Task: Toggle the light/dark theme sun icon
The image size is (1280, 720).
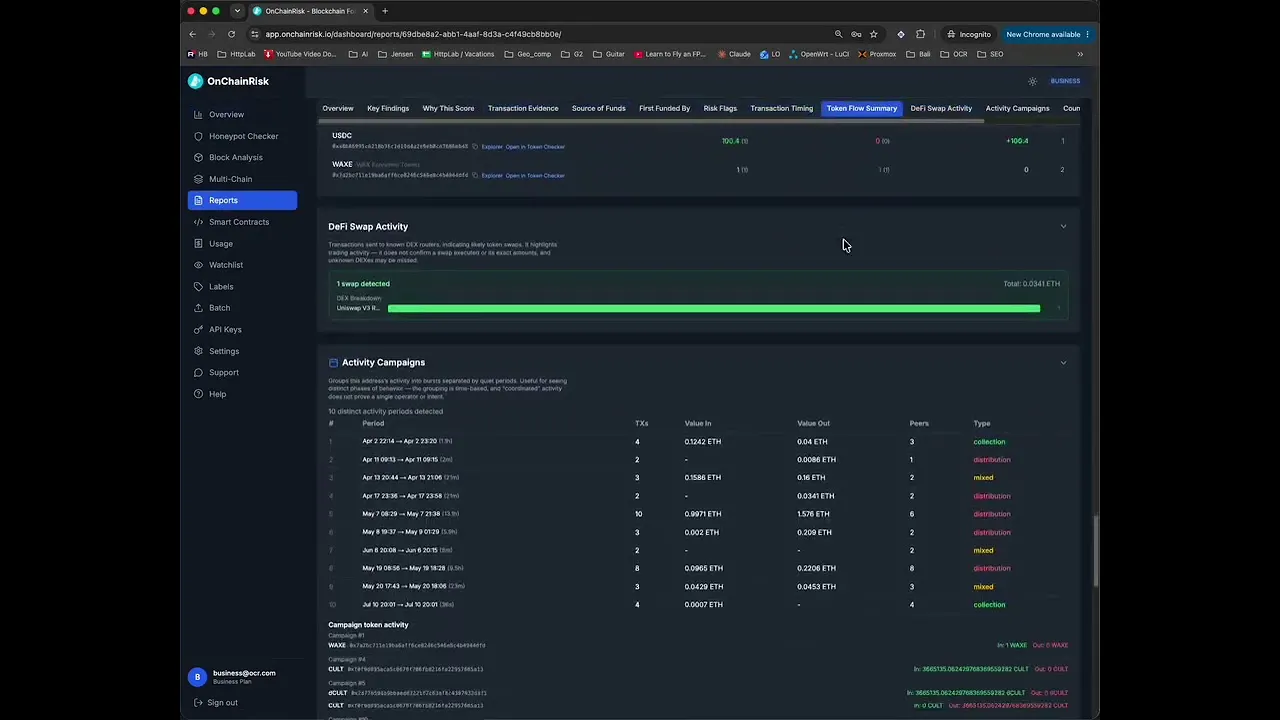Action: pyautogui.click(x=1033, y=81)
